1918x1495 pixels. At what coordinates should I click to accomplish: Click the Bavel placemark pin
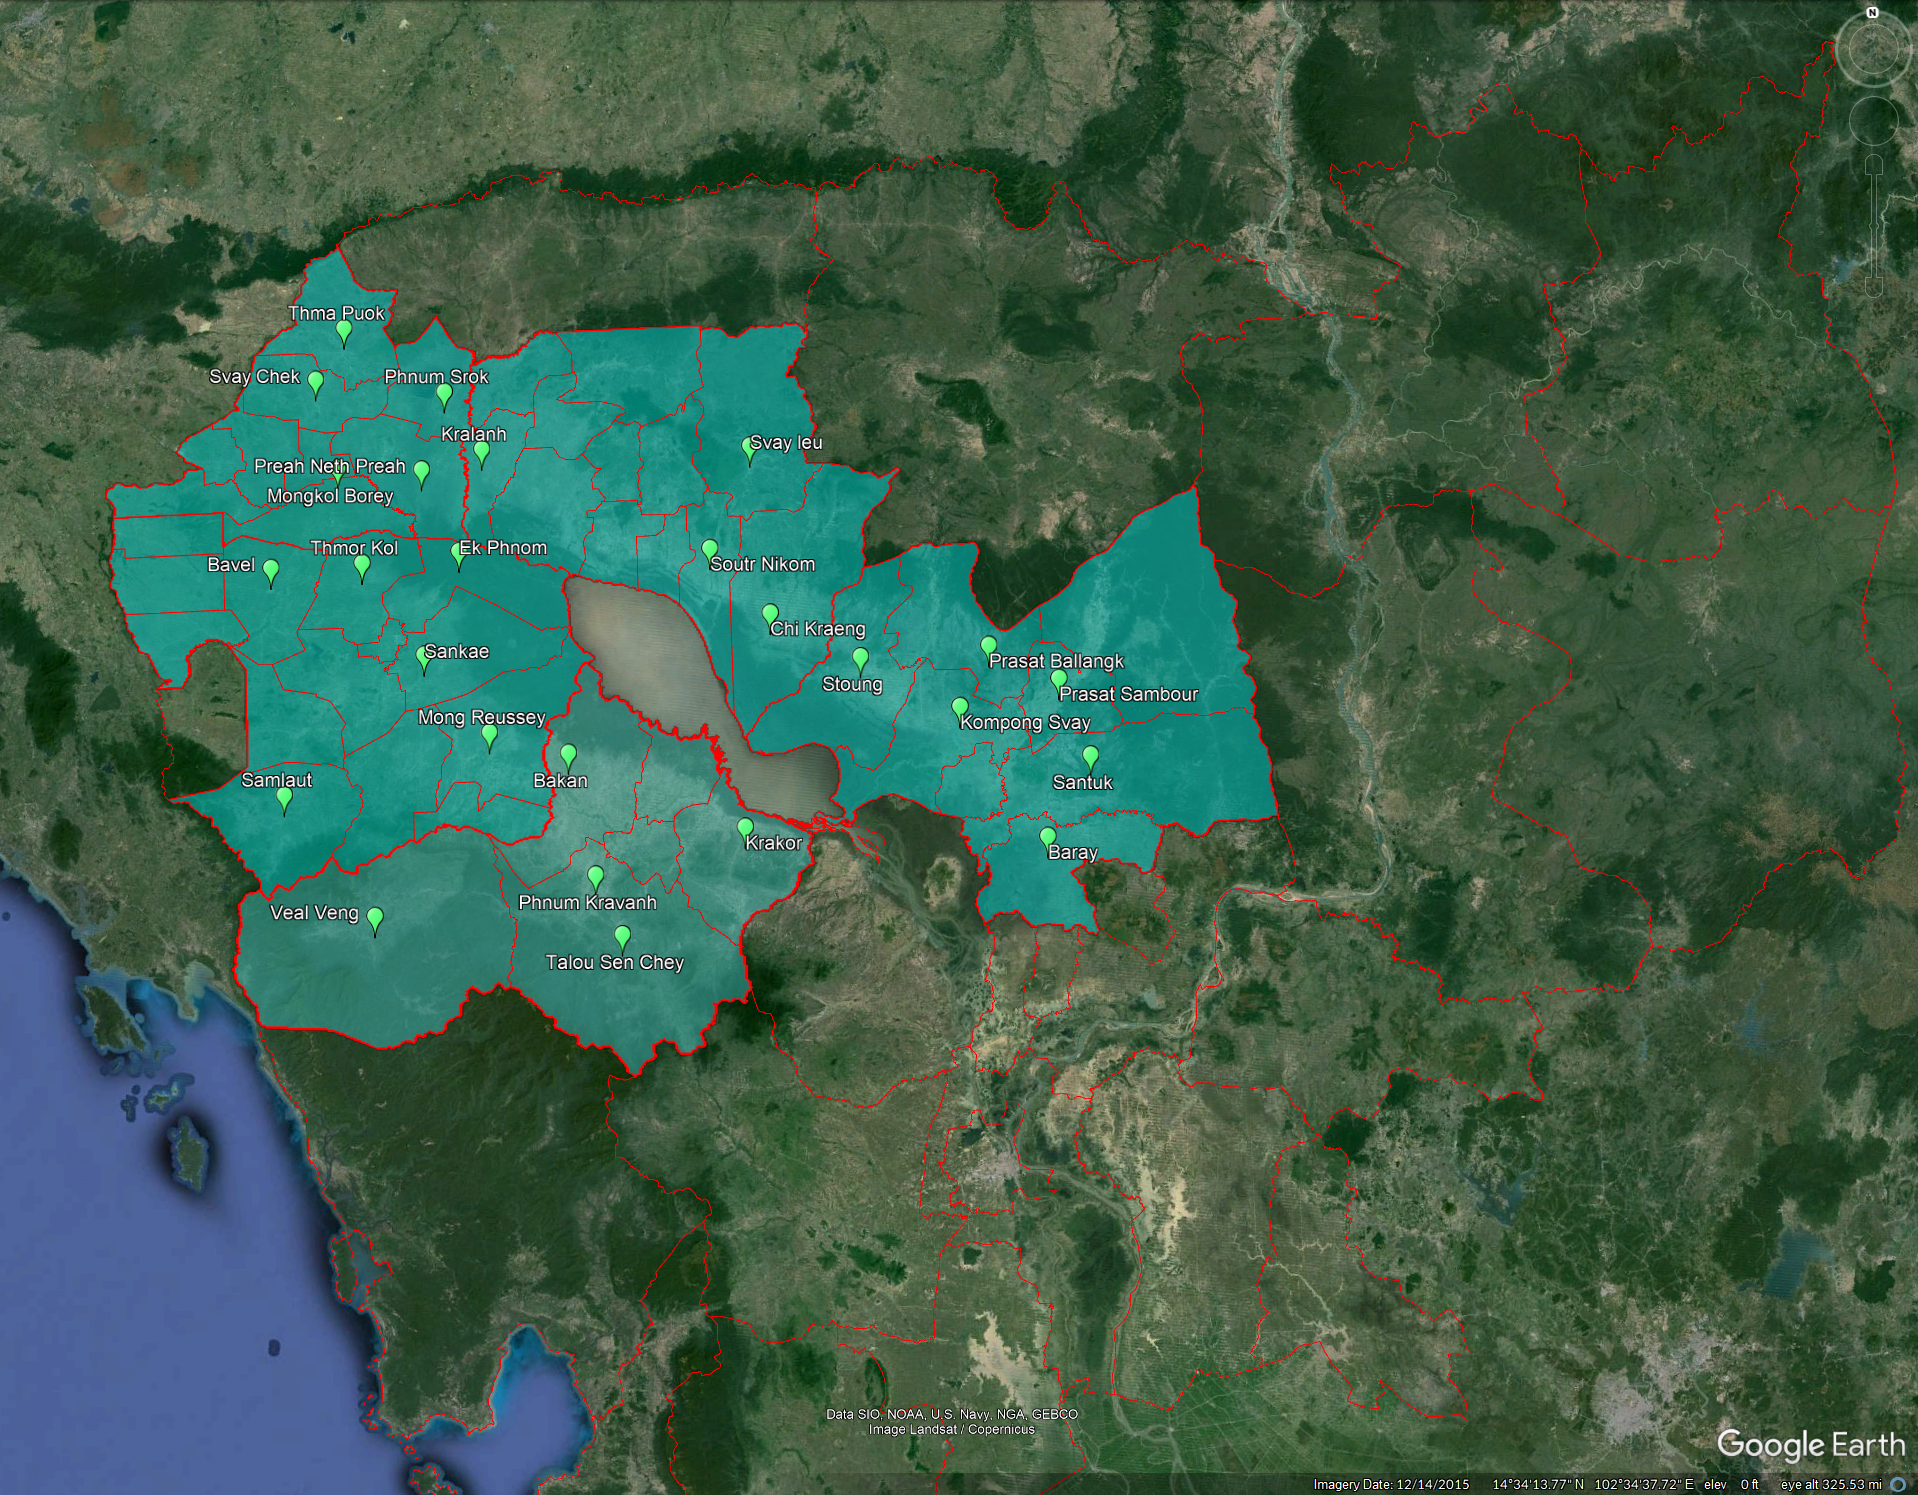270,571
